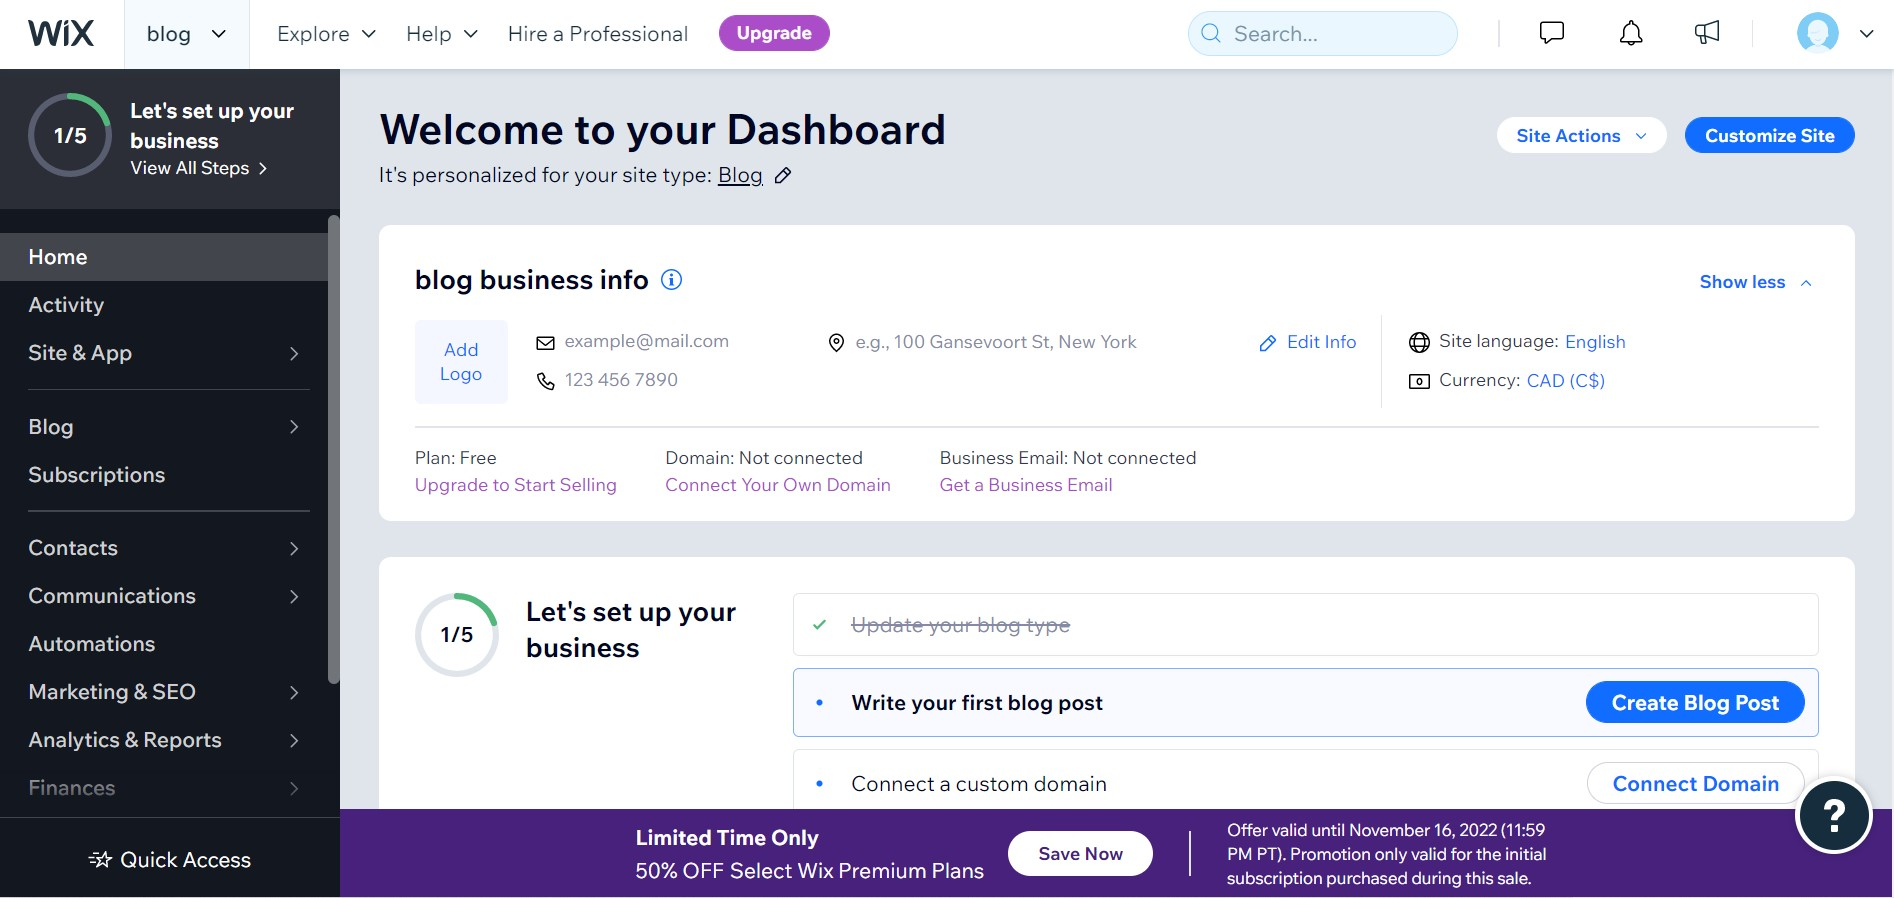This screenshot has width=1894, height=898.
Task: Open the help question mark bubble
Action: pyautogui.click(x=1833, y=816)
